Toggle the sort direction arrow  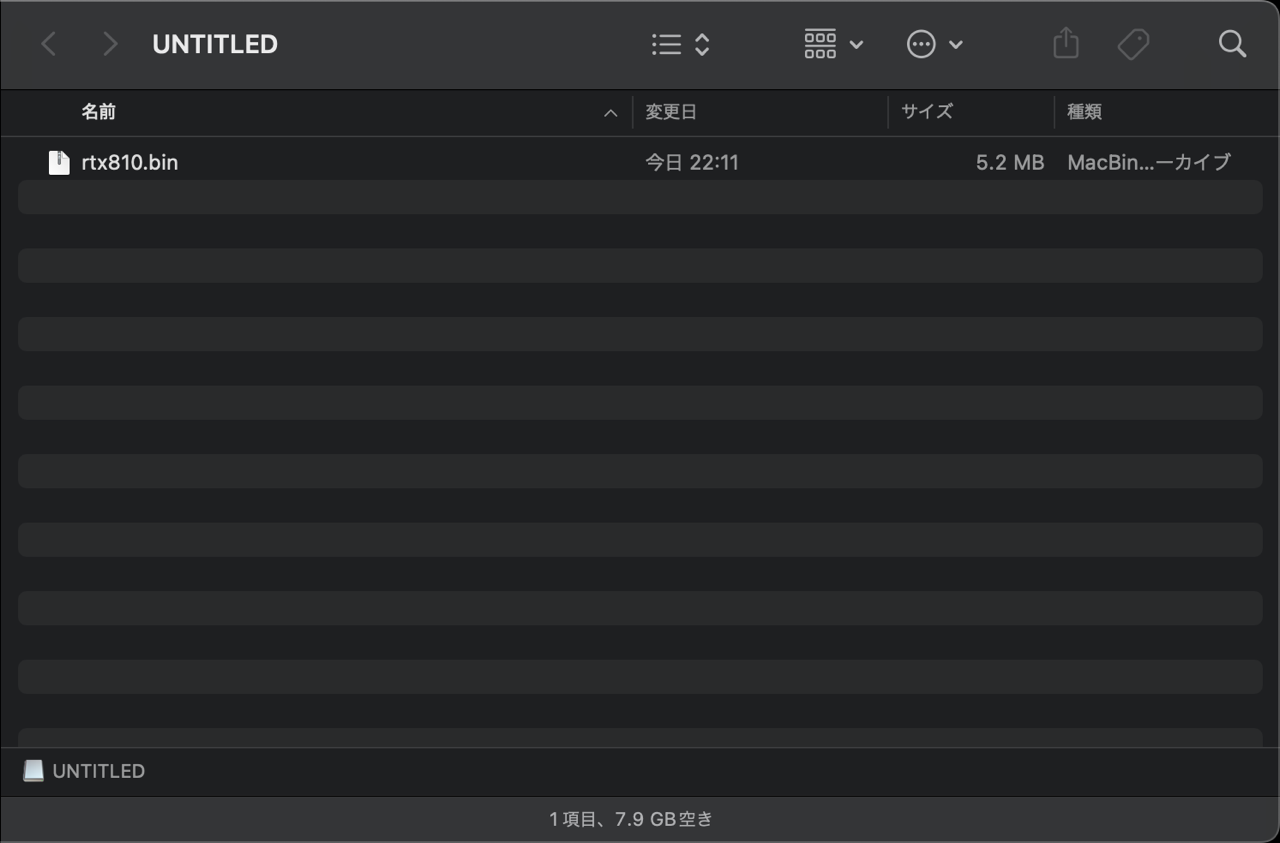(x=610, y=113)
